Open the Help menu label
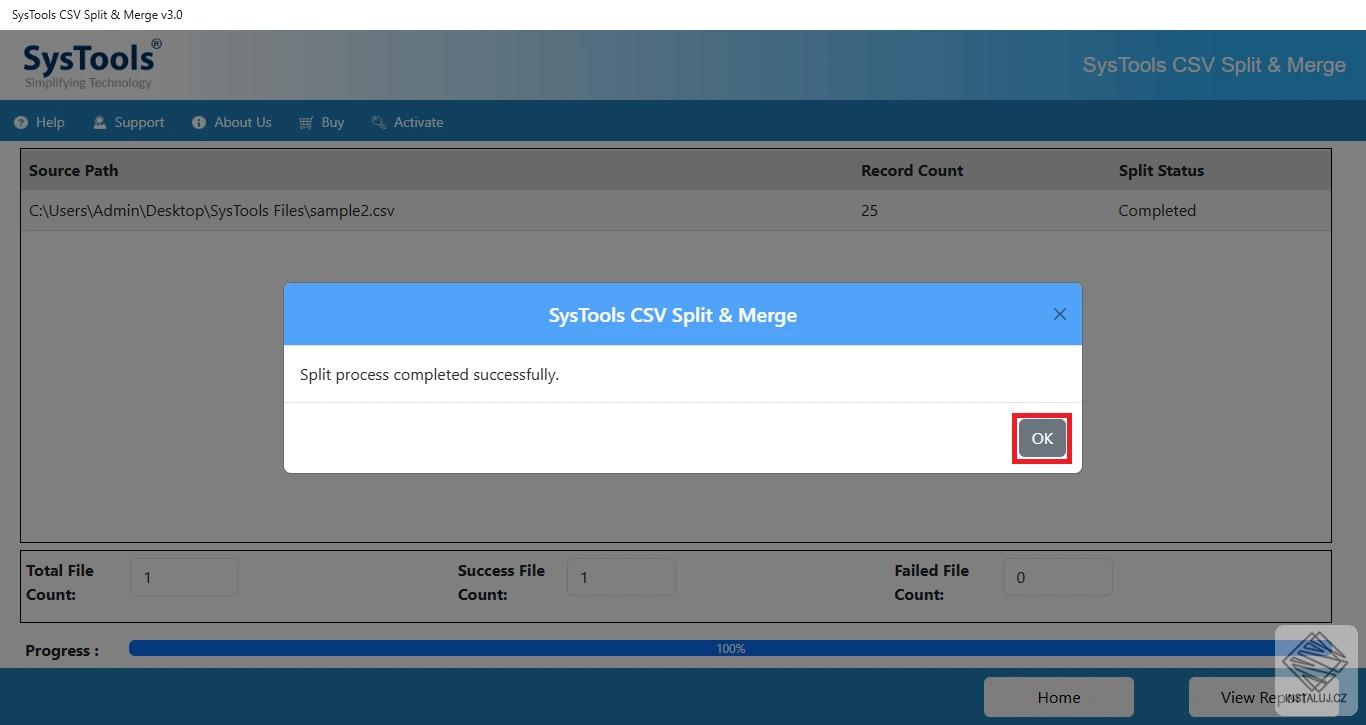1366x725 pixels. (50, 122)
